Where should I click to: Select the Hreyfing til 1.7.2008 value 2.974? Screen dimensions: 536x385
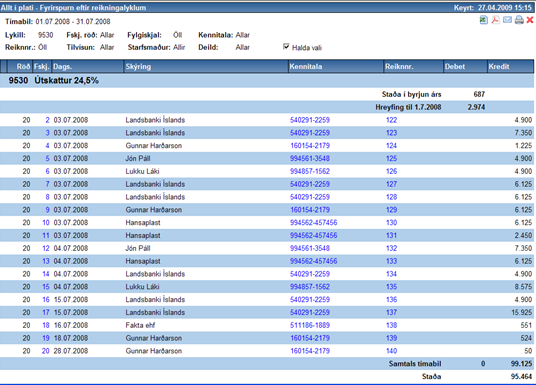click(476, 107)
